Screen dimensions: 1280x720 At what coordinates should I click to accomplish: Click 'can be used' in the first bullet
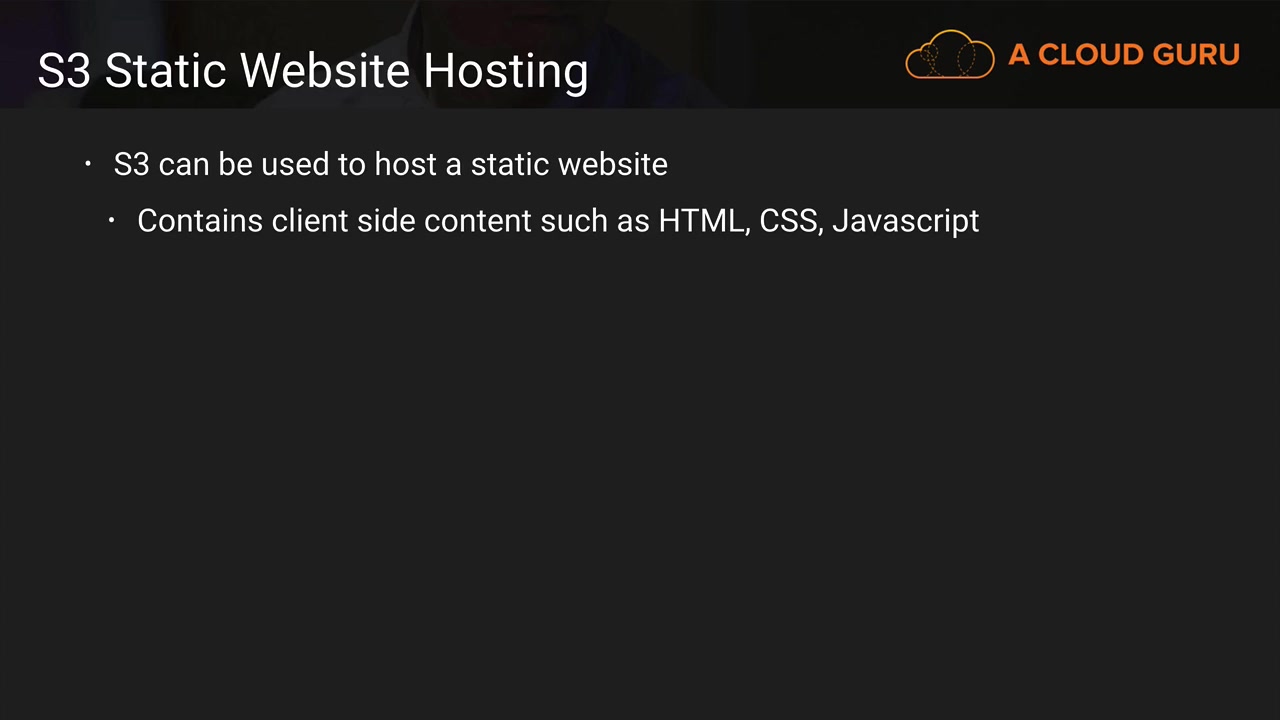(x=243, y=164)
